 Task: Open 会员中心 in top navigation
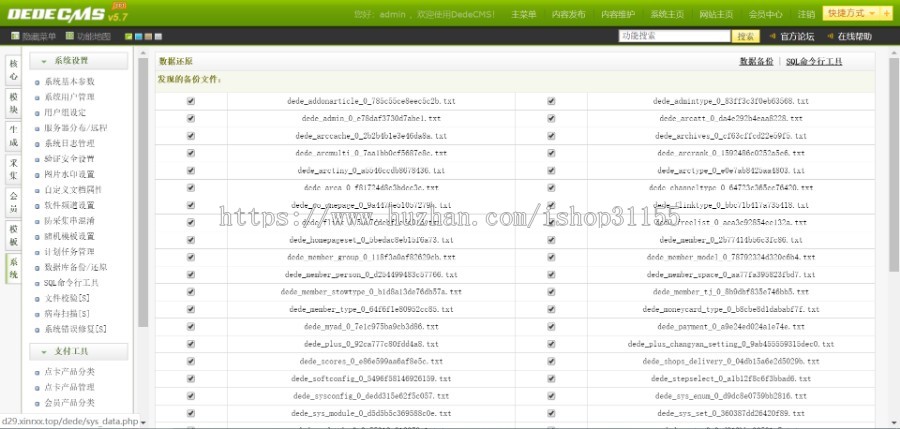tap(765, 14)
